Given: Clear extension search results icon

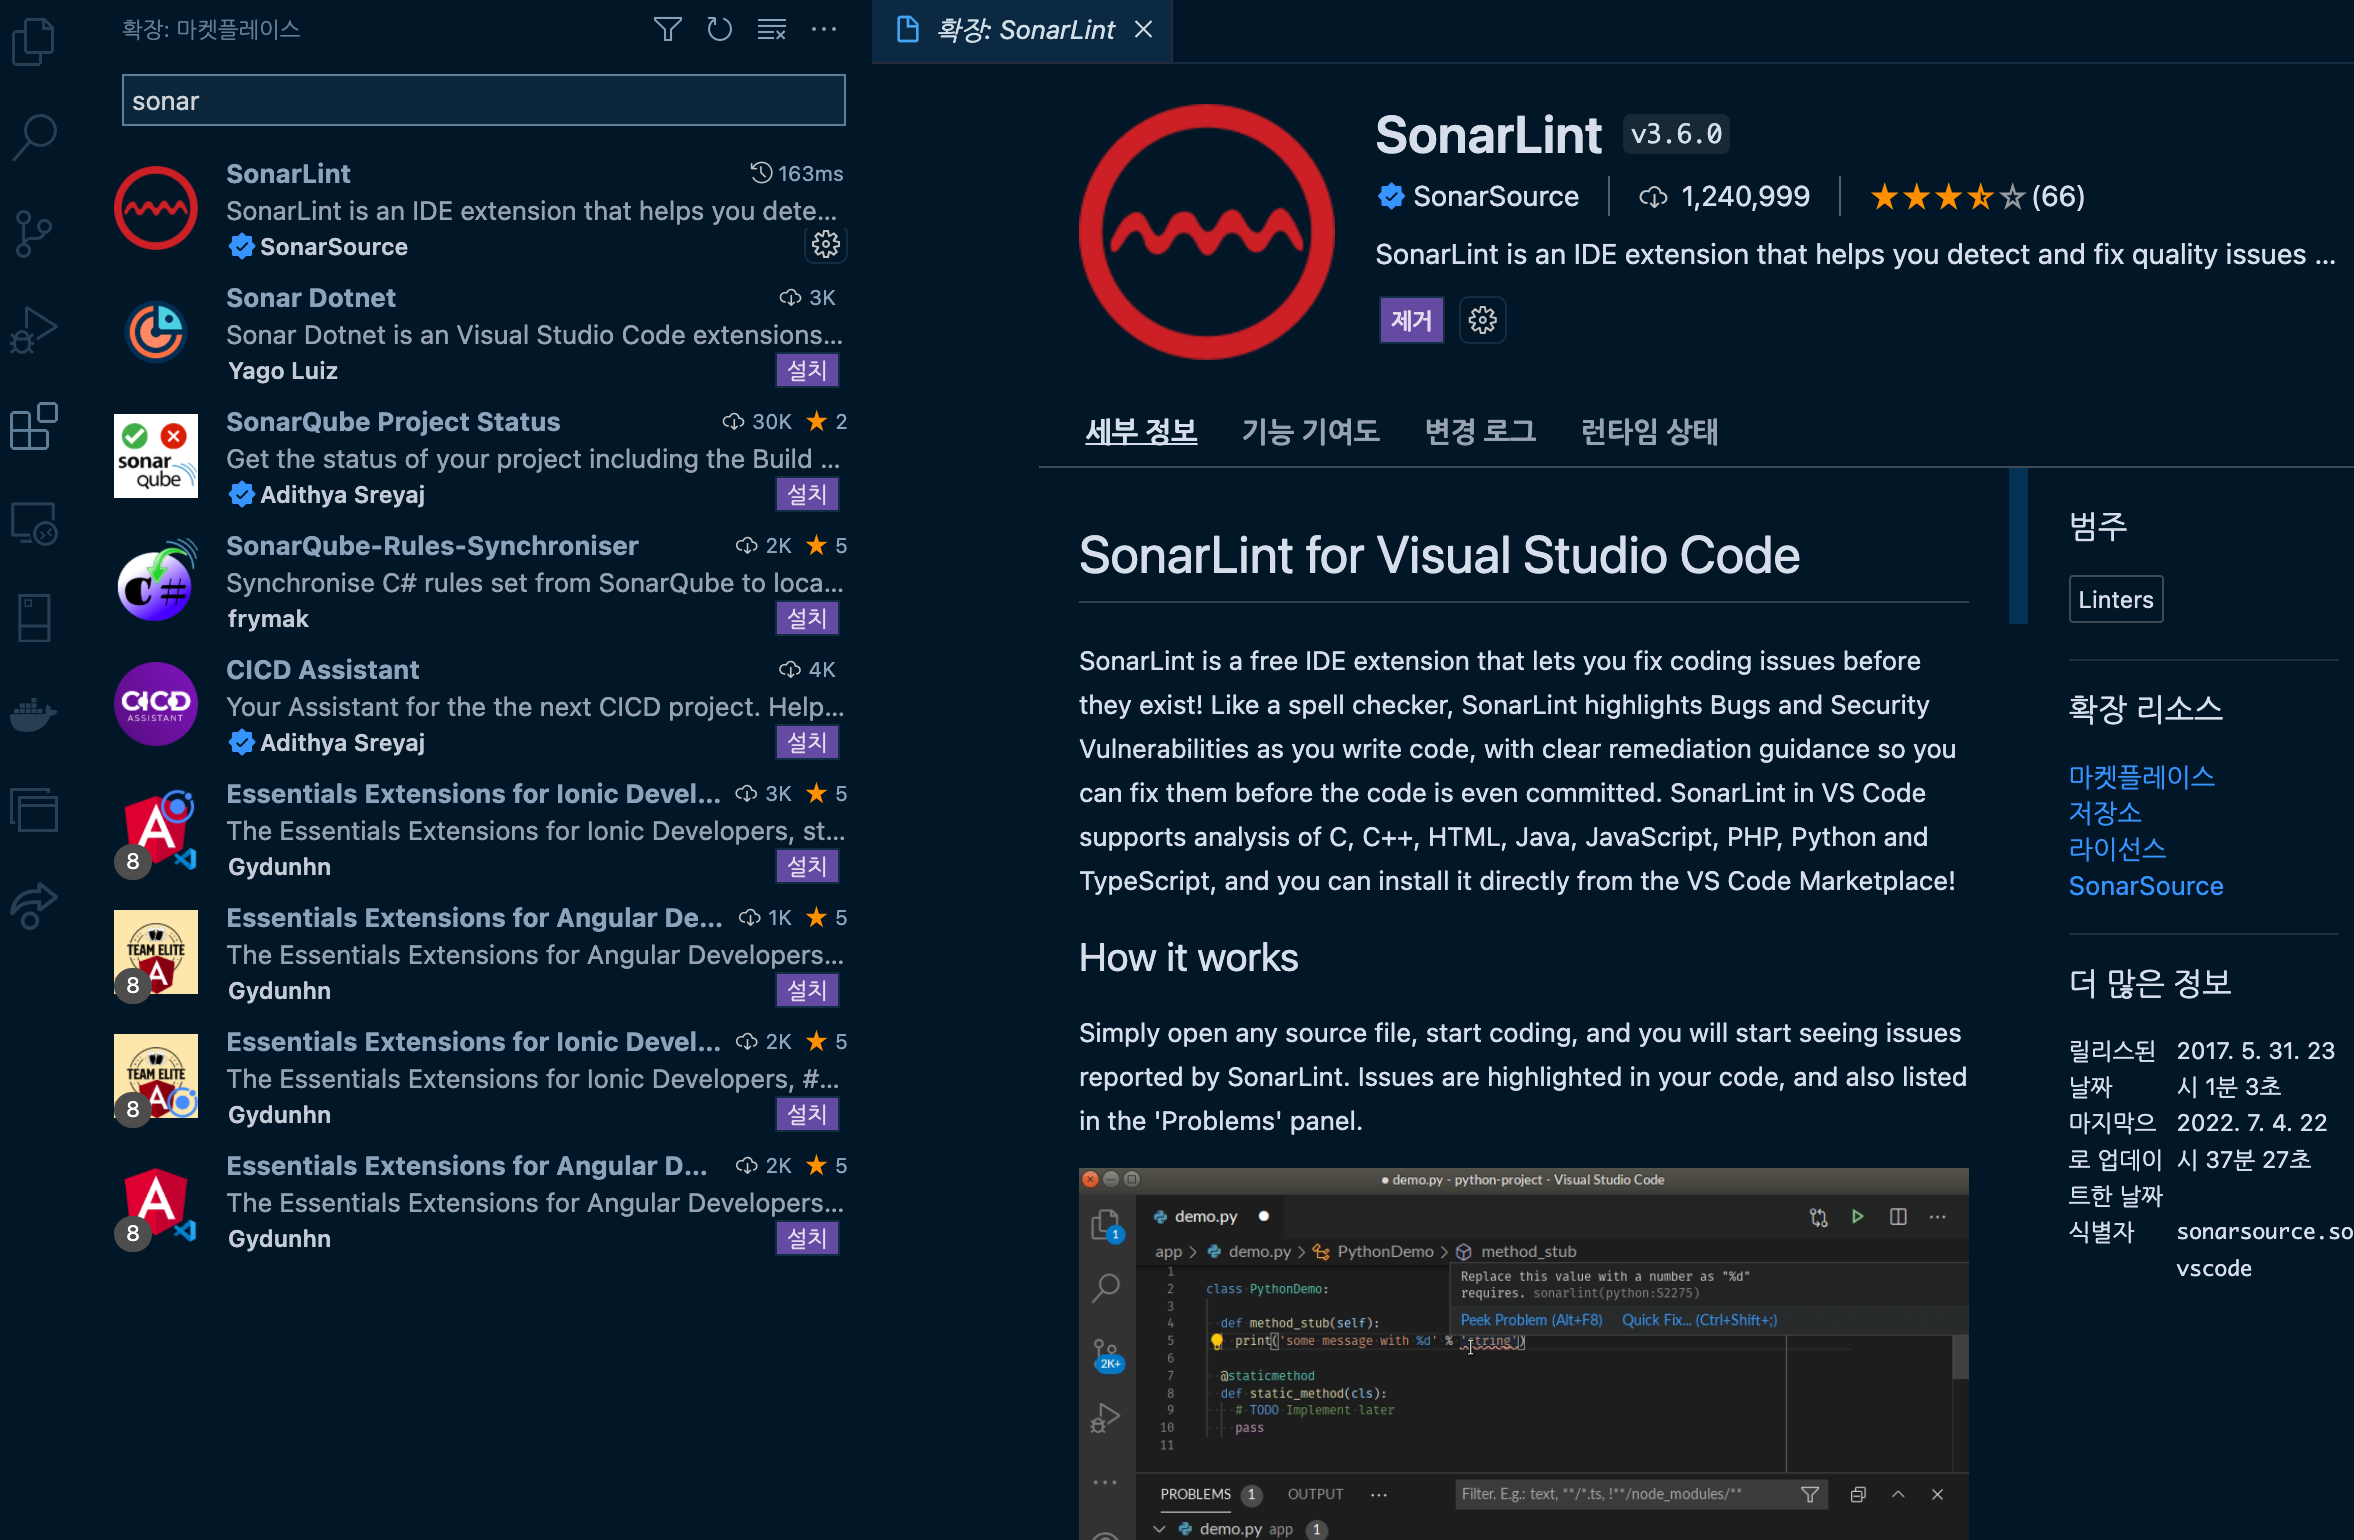Looking at the screenshot, I should [x=771, y=29].
